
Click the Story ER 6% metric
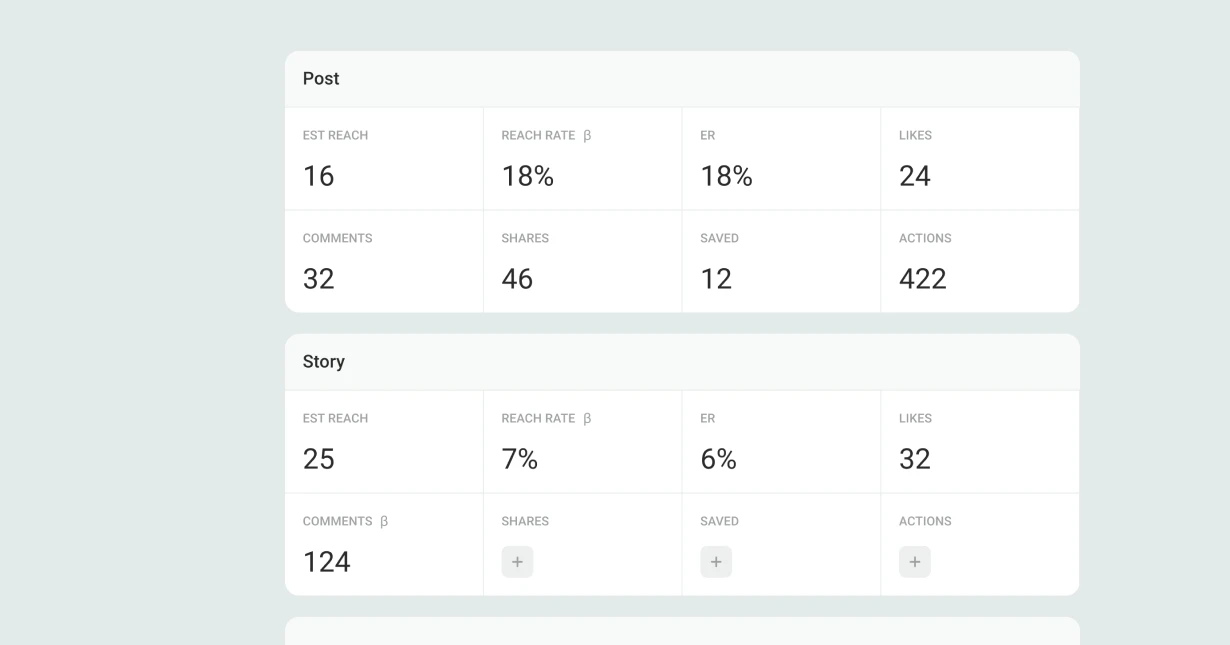[718, 459]
